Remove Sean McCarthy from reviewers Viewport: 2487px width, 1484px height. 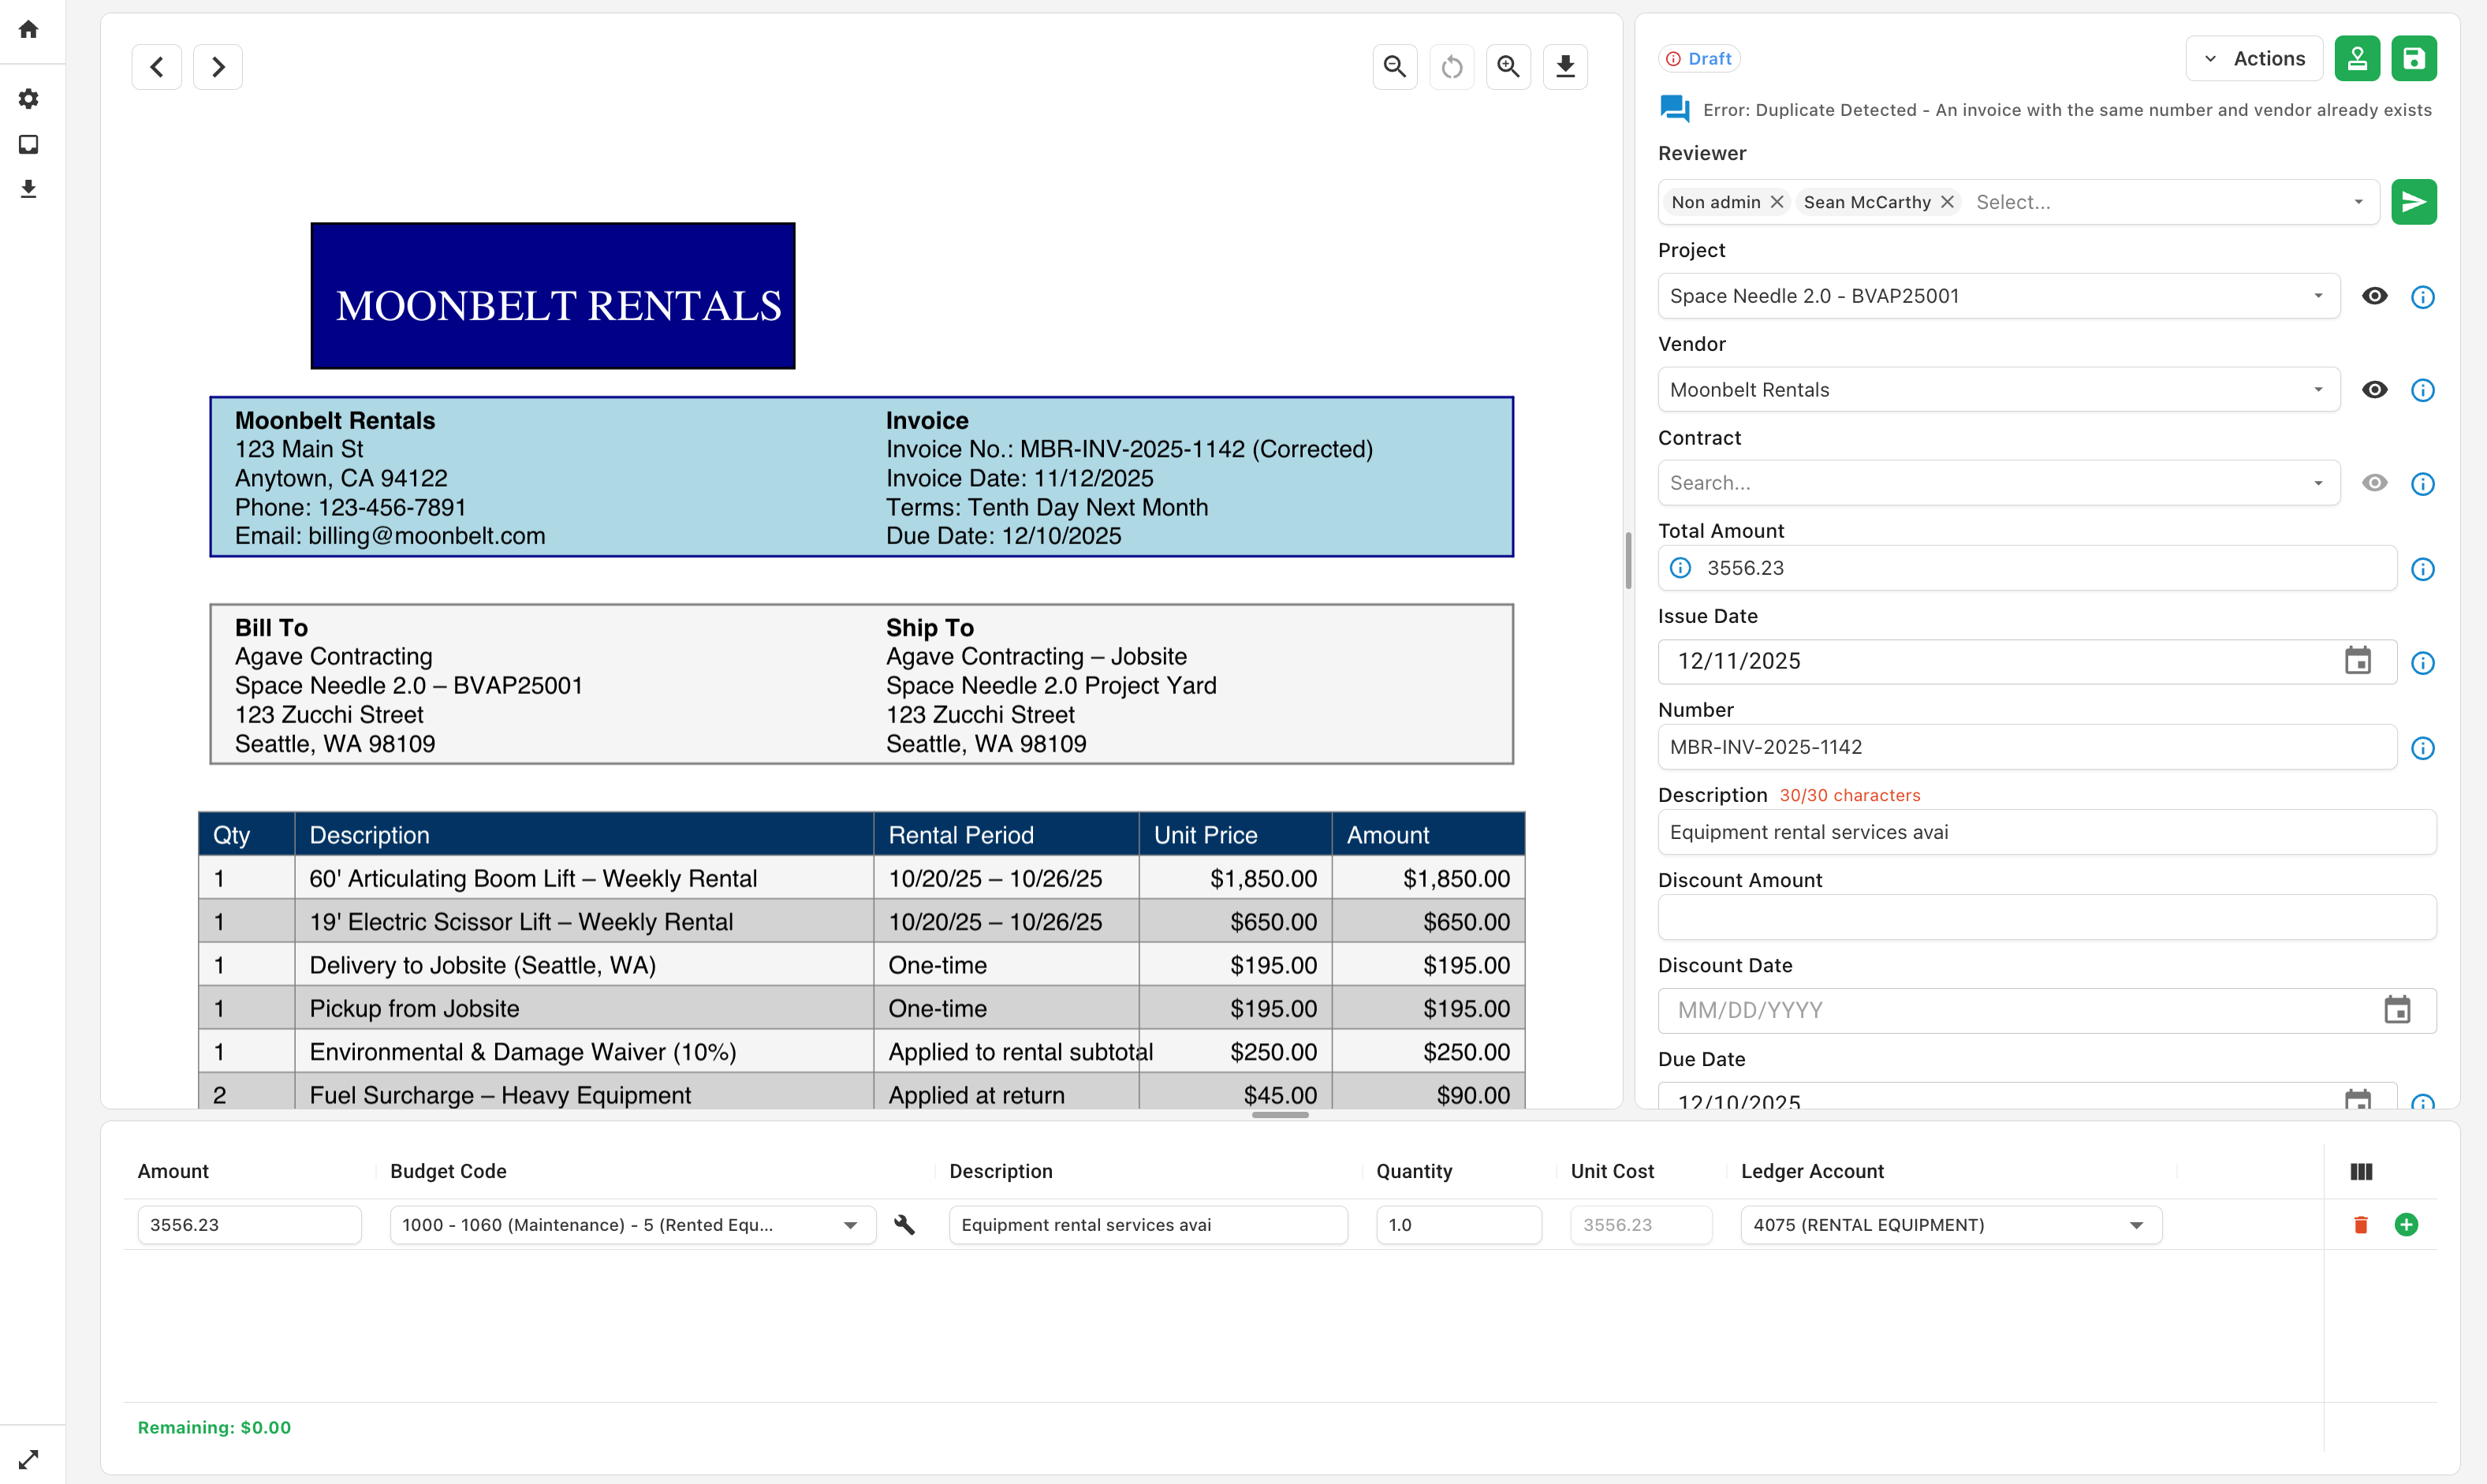pos(1947,201)
